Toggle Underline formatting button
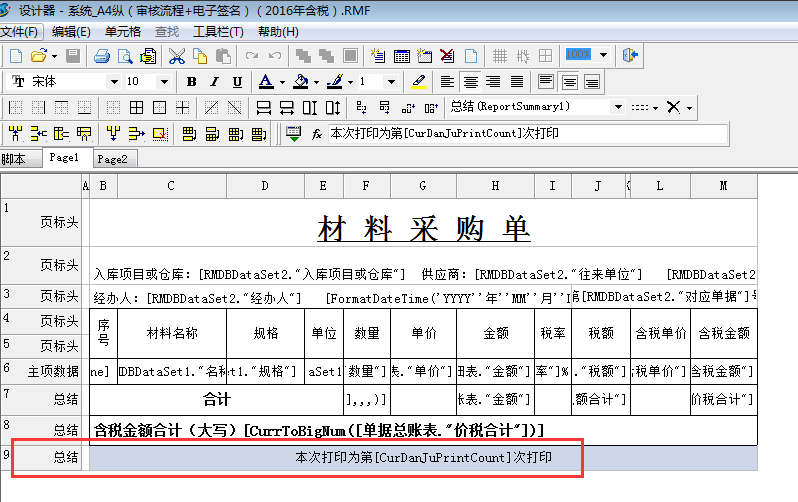798x502 pixels. click(x=237, y=82)
